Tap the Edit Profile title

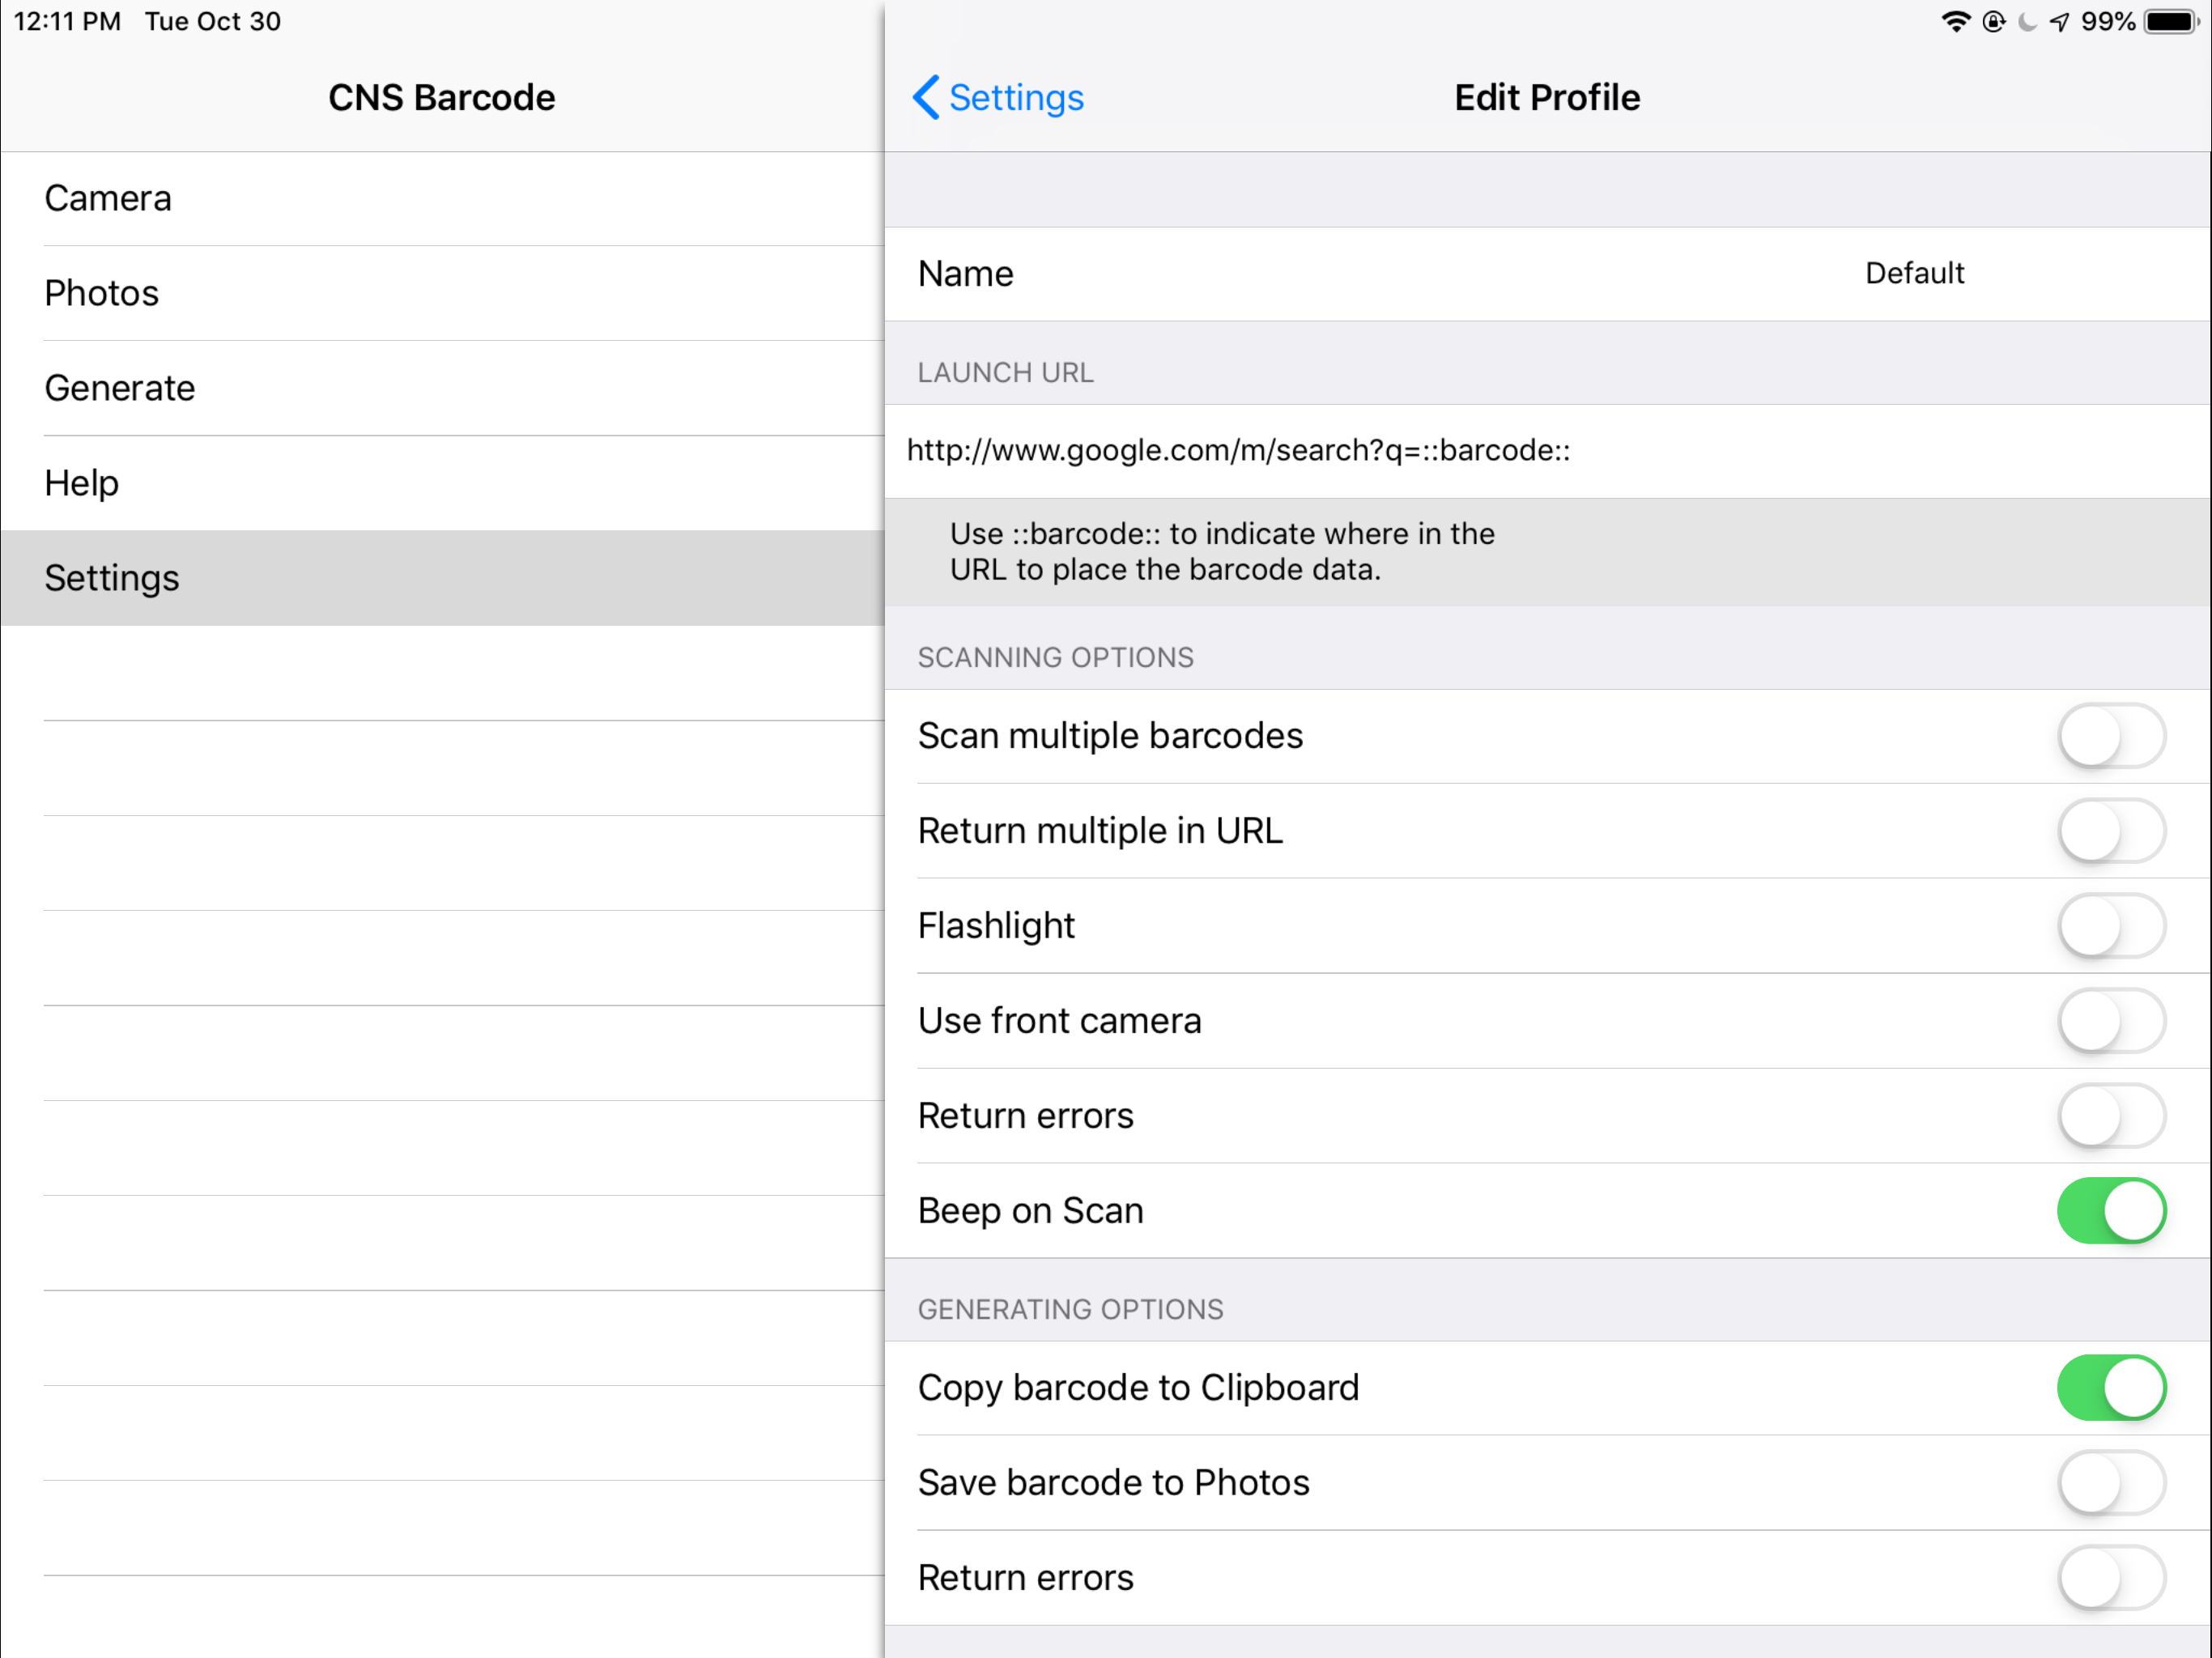point(1547,97)
